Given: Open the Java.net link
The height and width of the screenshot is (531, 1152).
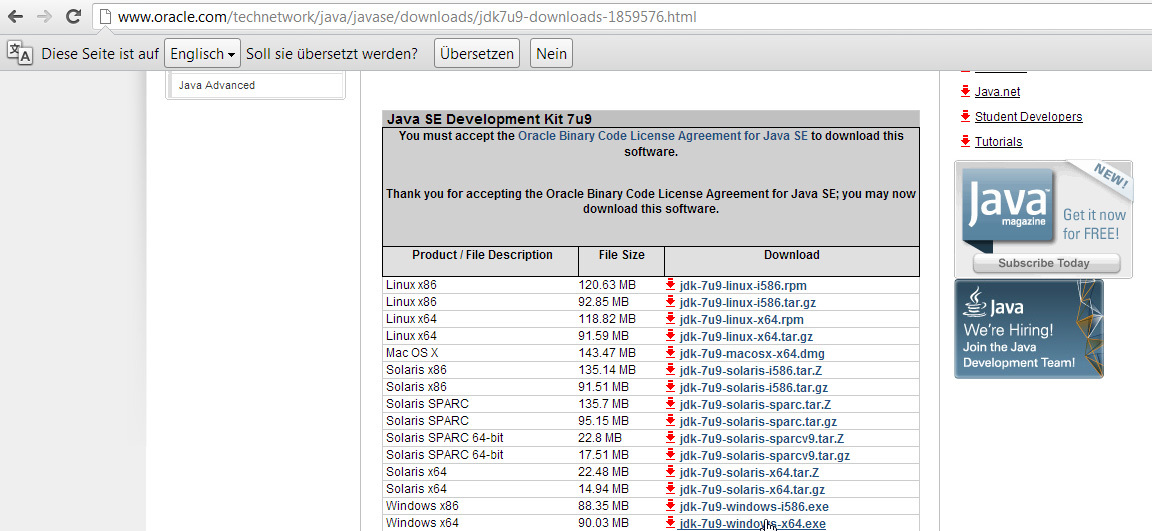Looking at the screenshot, I should click(997, 92).
